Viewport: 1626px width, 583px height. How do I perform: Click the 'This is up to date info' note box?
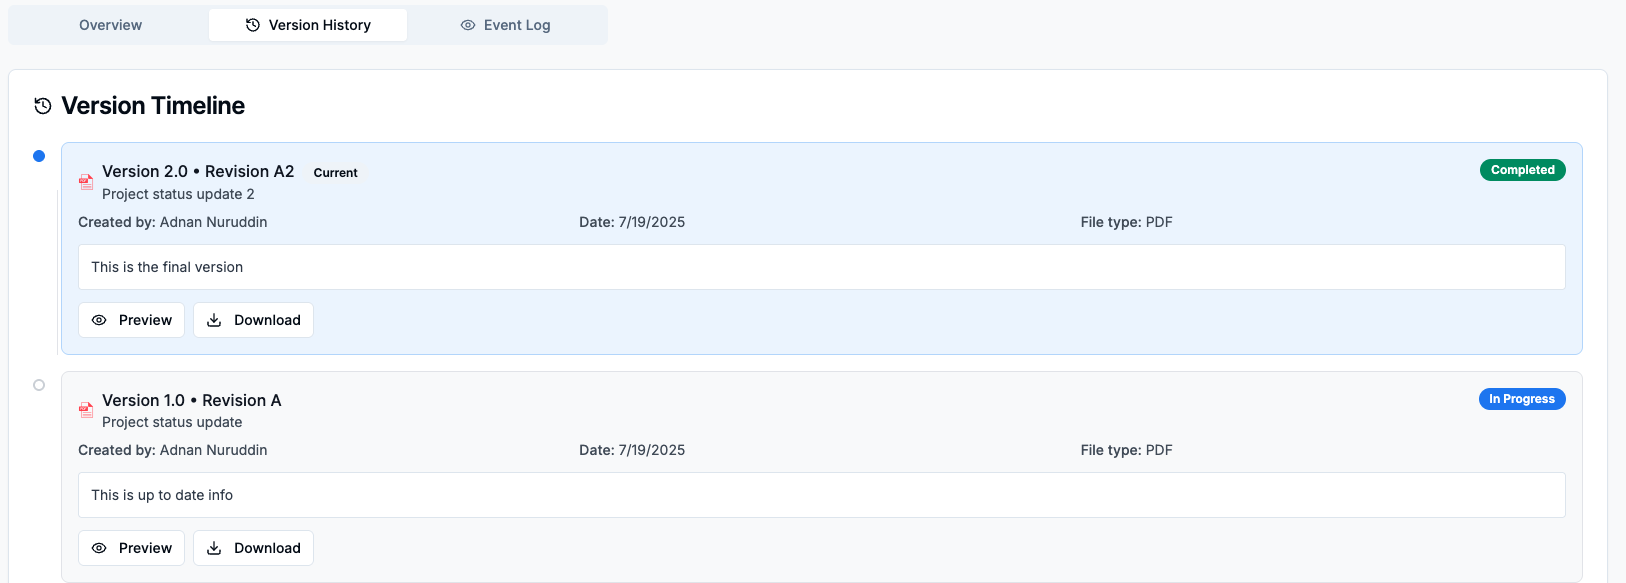coord(821,495)
